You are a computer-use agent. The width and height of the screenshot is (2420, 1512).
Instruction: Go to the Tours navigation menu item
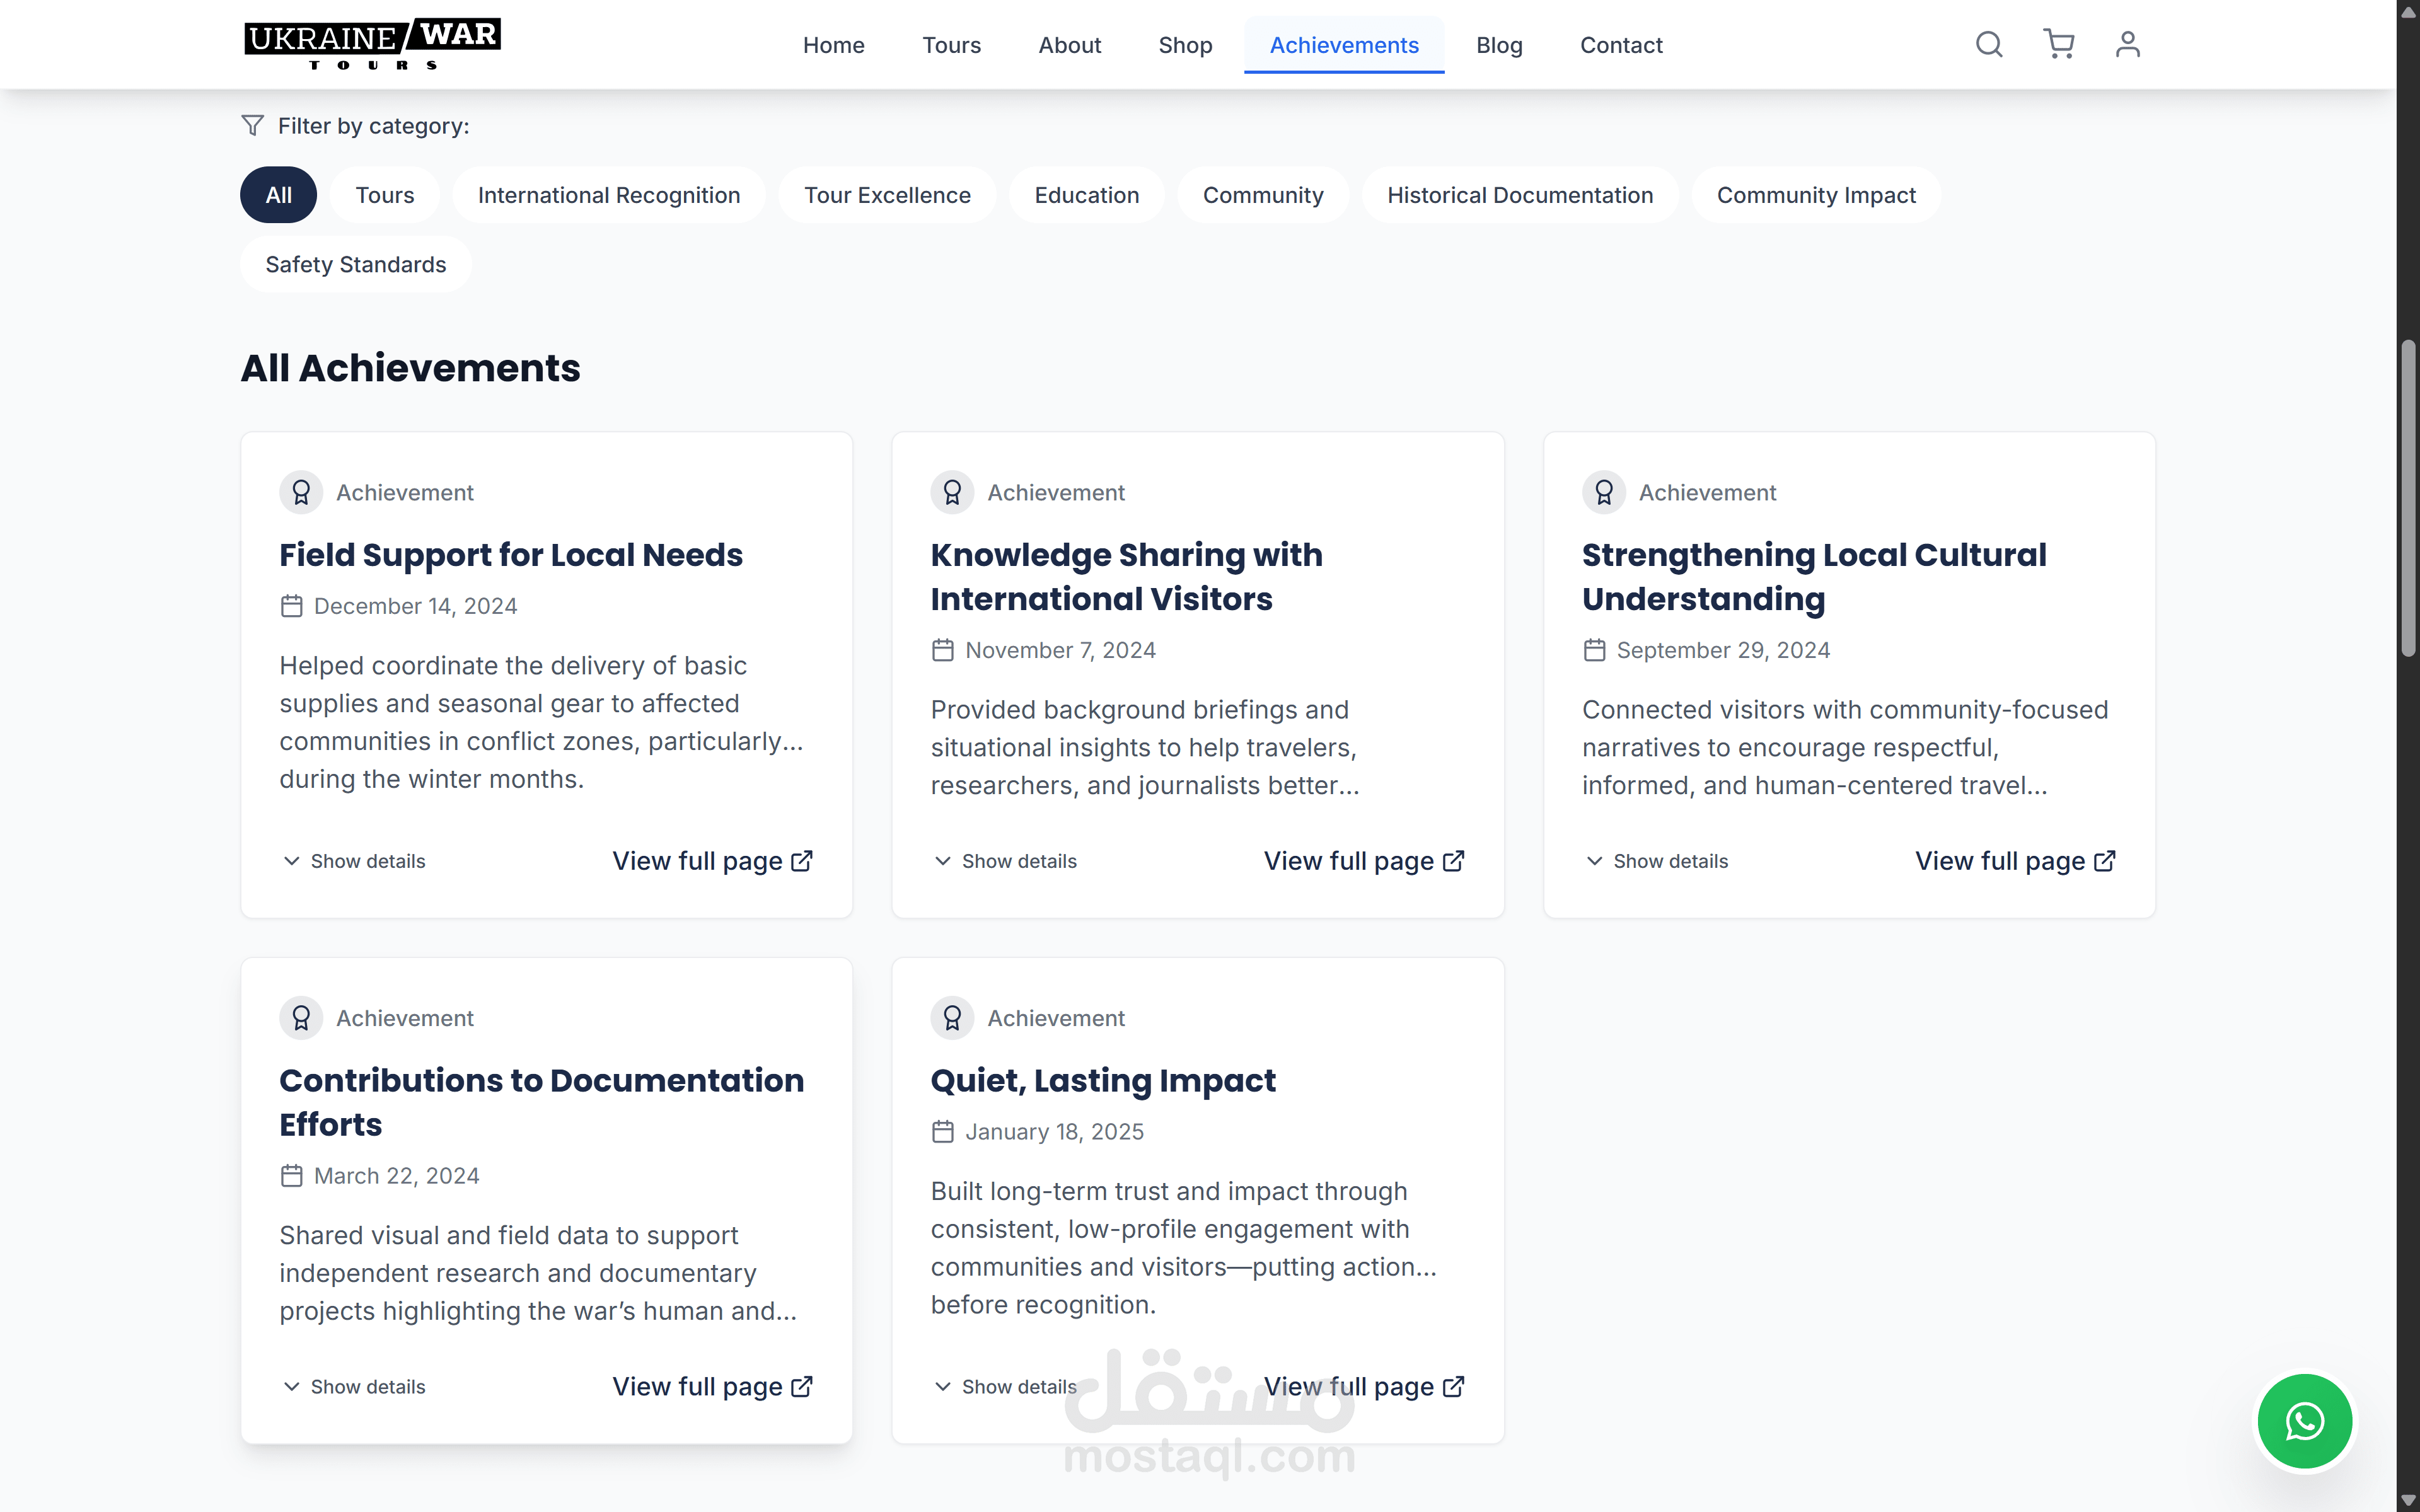click(x=951, y=45)
